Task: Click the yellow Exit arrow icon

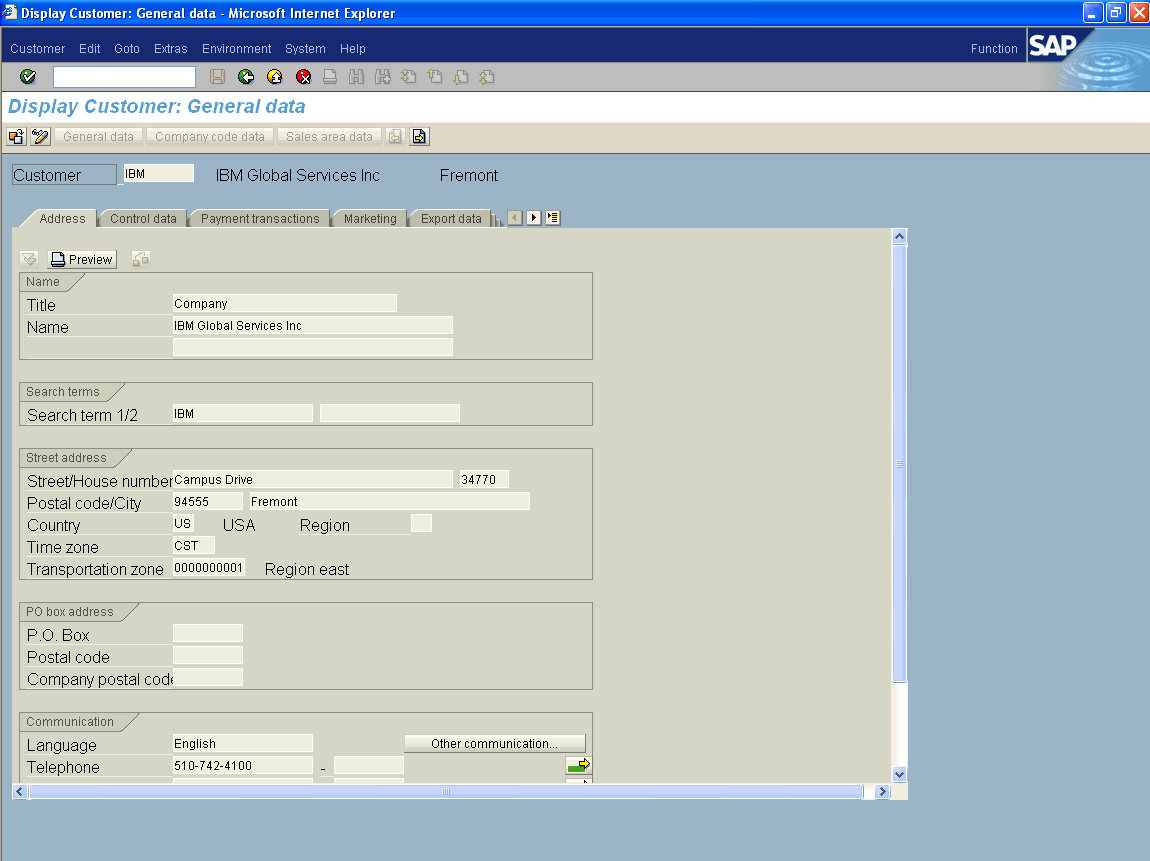Action: [274, 76]
